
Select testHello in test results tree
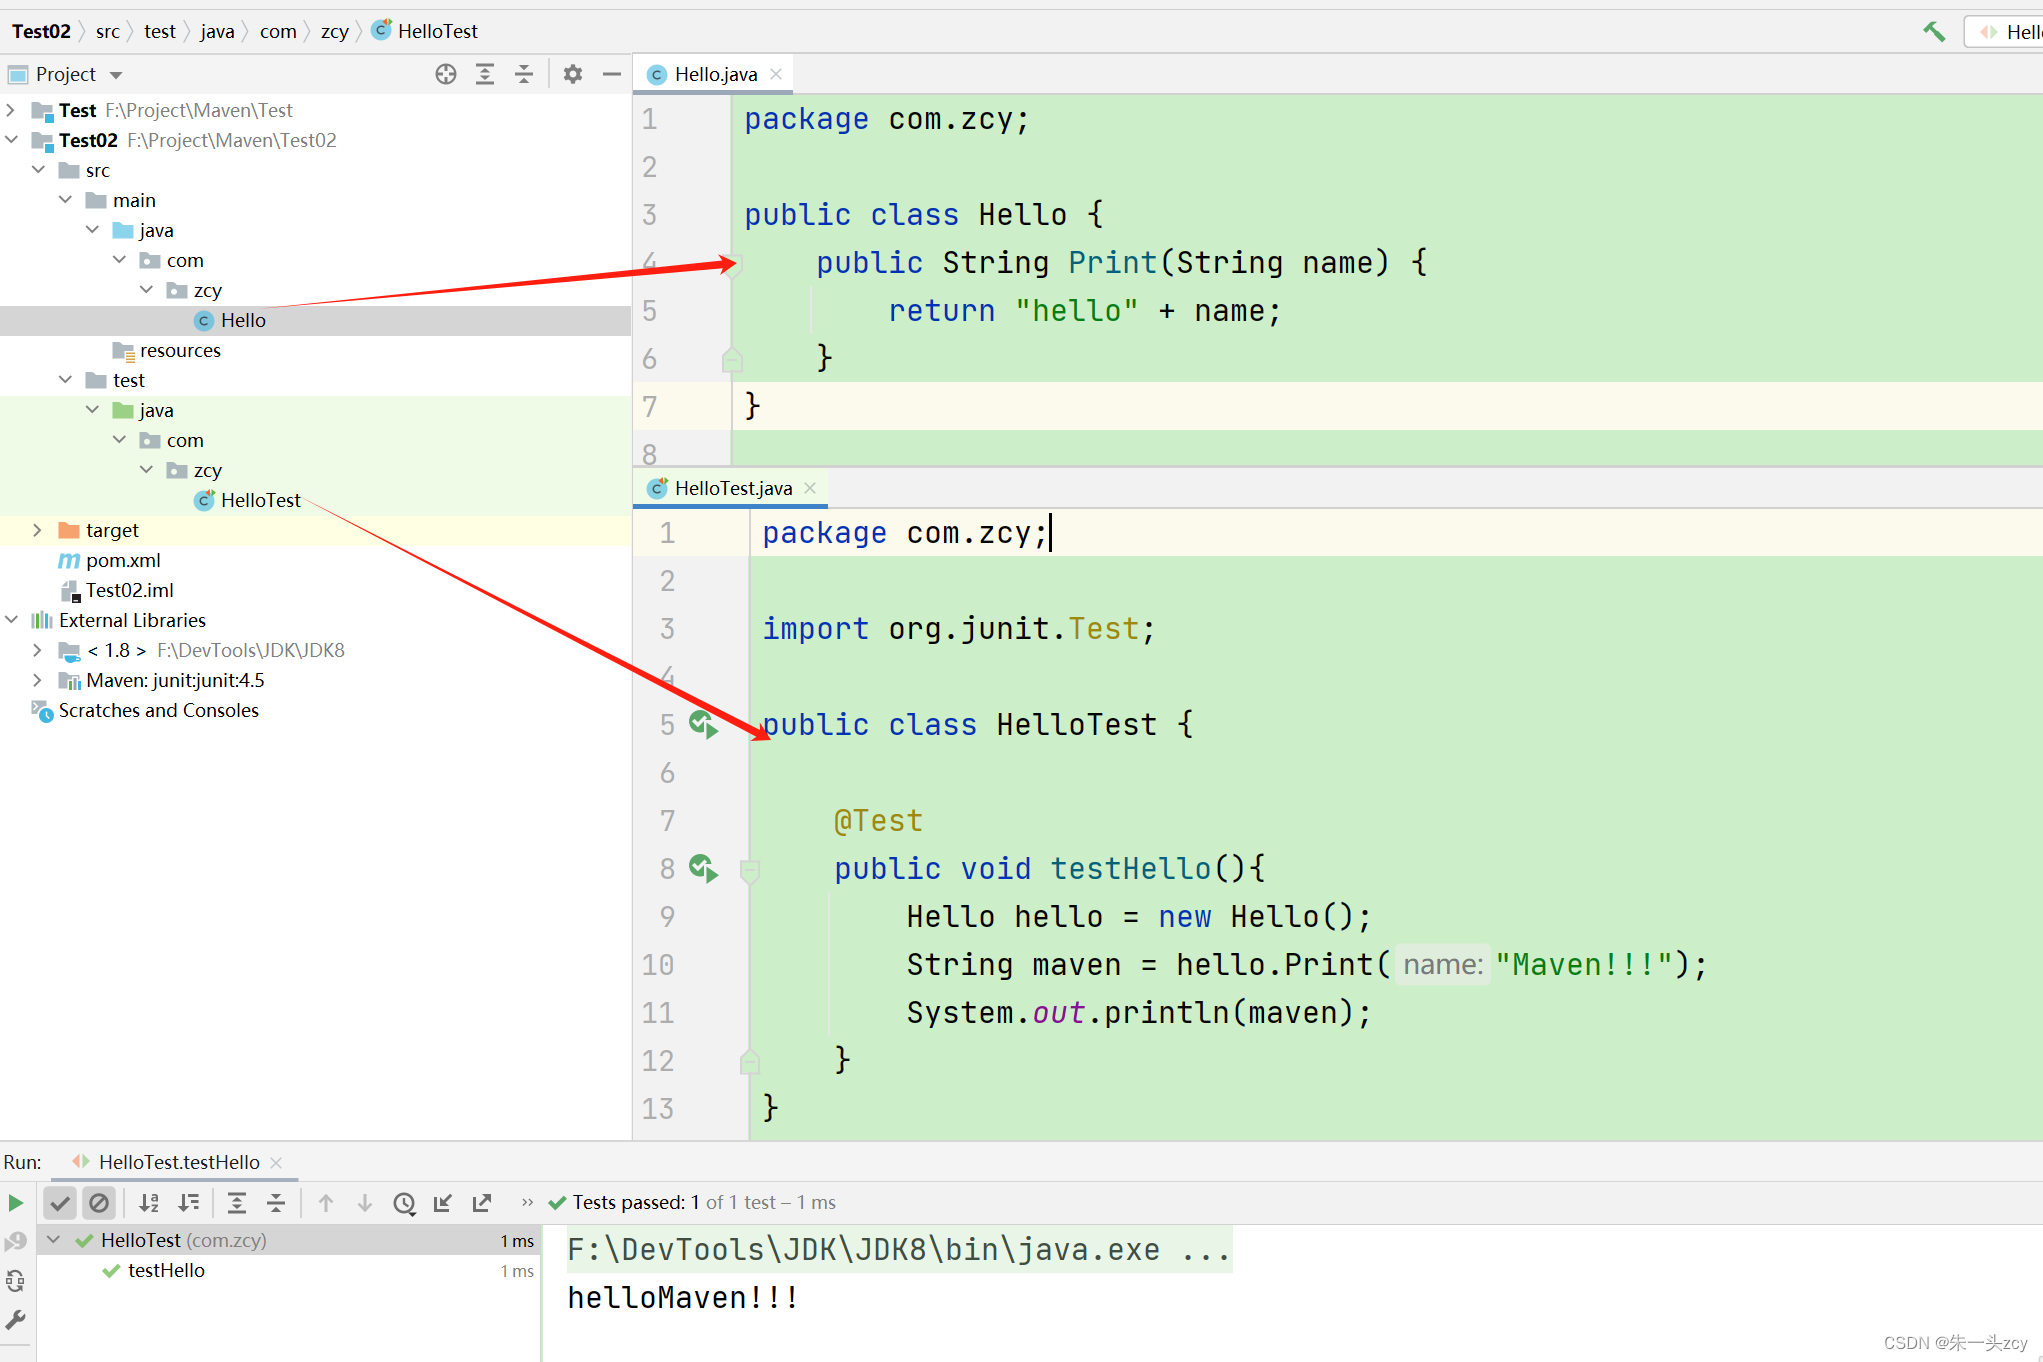[x=166, y=1270]
